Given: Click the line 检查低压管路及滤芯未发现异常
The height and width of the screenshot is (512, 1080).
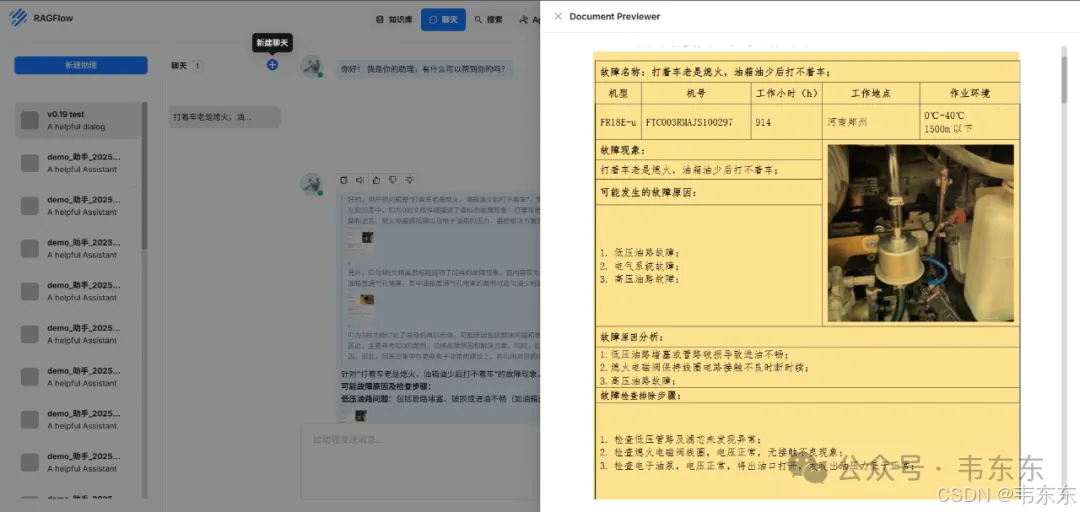Looking at the screenshot, I should (681, 440).
